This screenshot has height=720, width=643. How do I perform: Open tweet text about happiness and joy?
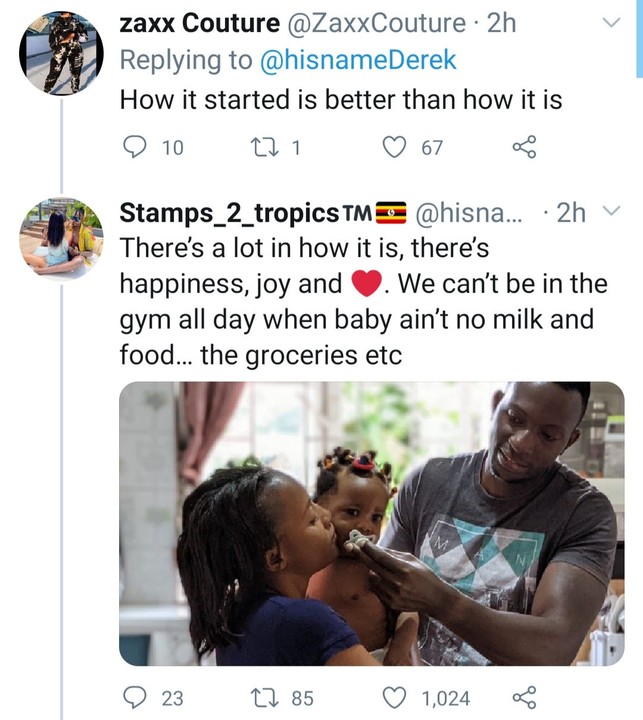360,302
